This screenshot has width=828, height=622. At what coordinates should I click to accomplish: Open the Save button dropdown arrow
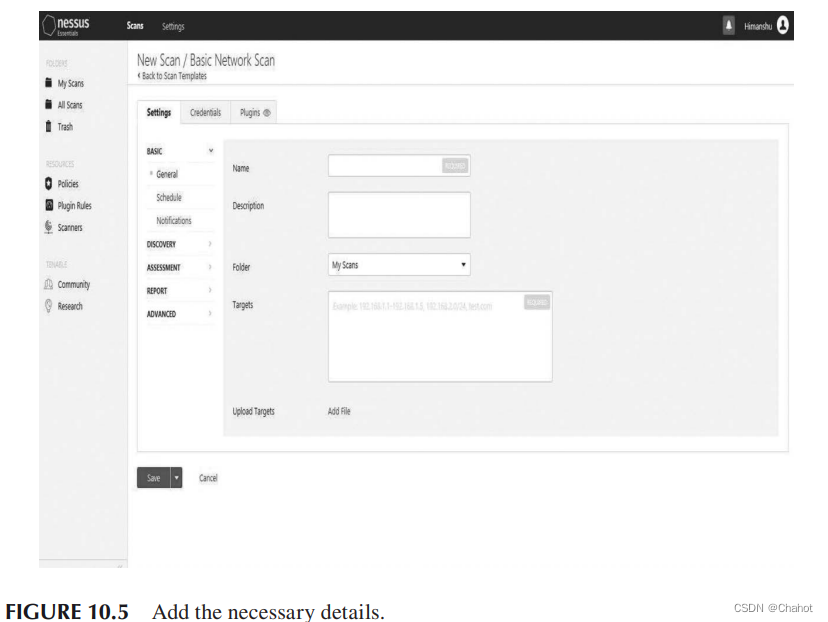(176, 478)
